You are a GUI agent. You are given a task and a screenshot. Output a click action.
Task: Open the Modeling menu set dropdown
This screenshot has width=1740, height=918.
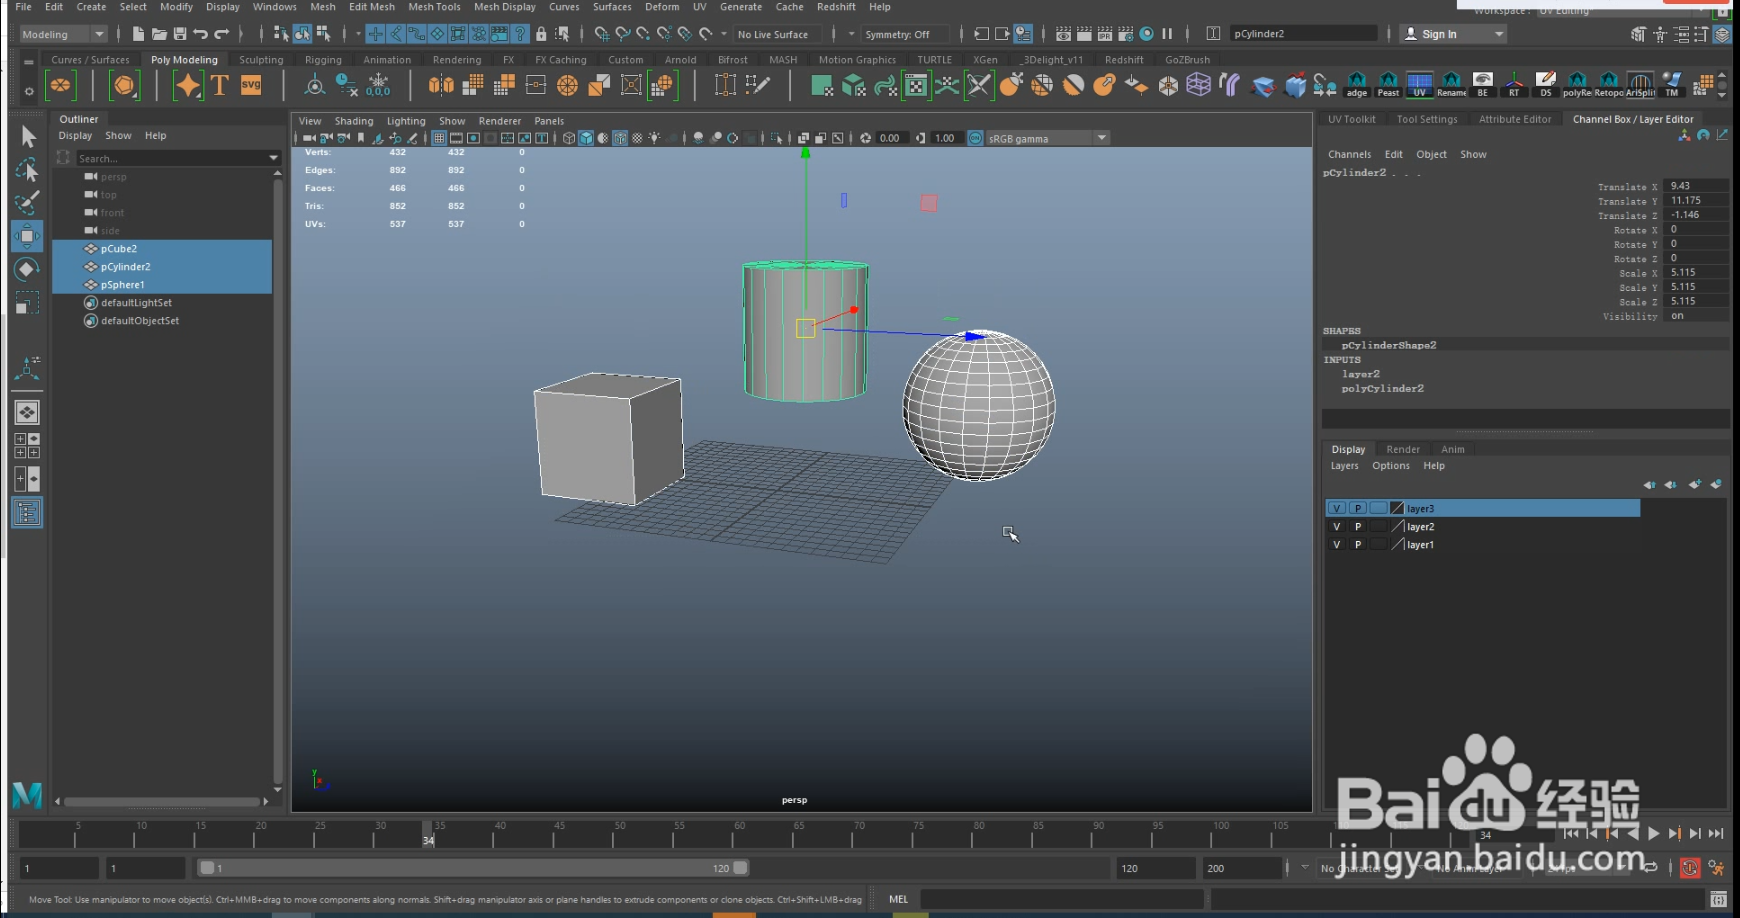62,34
